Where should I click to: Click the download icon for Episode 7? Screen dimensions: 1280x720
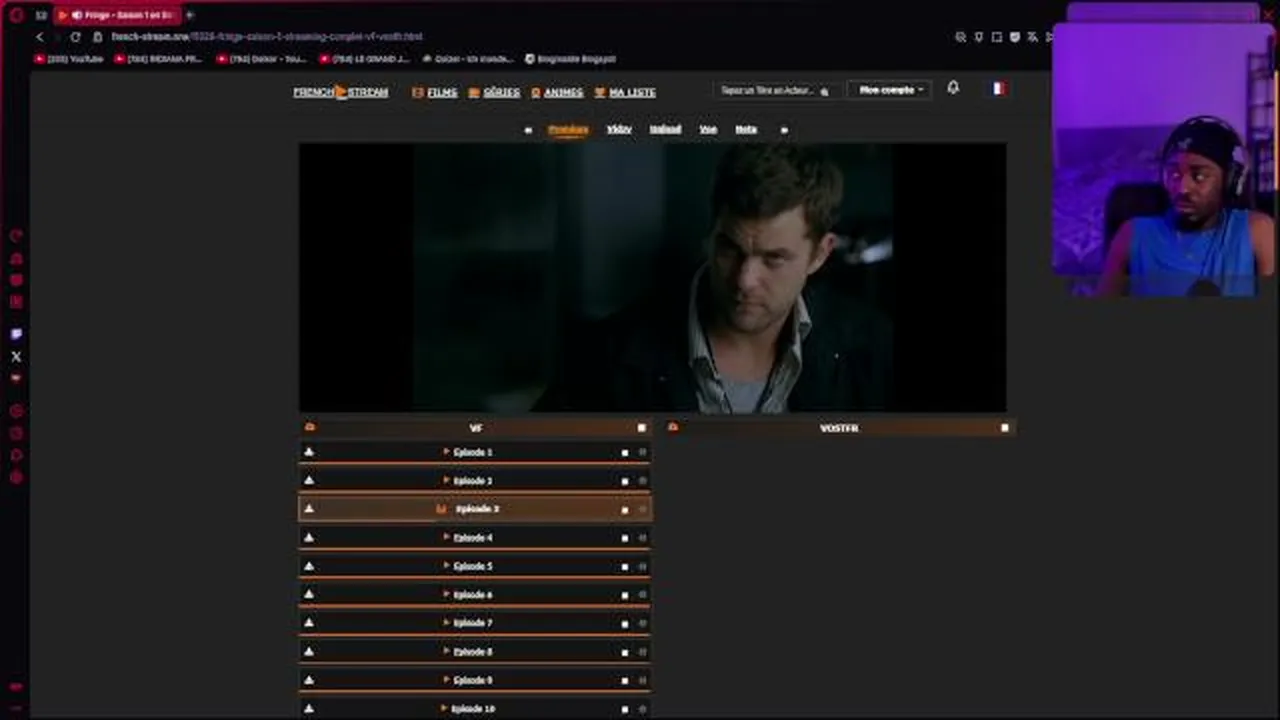[309, 623]
